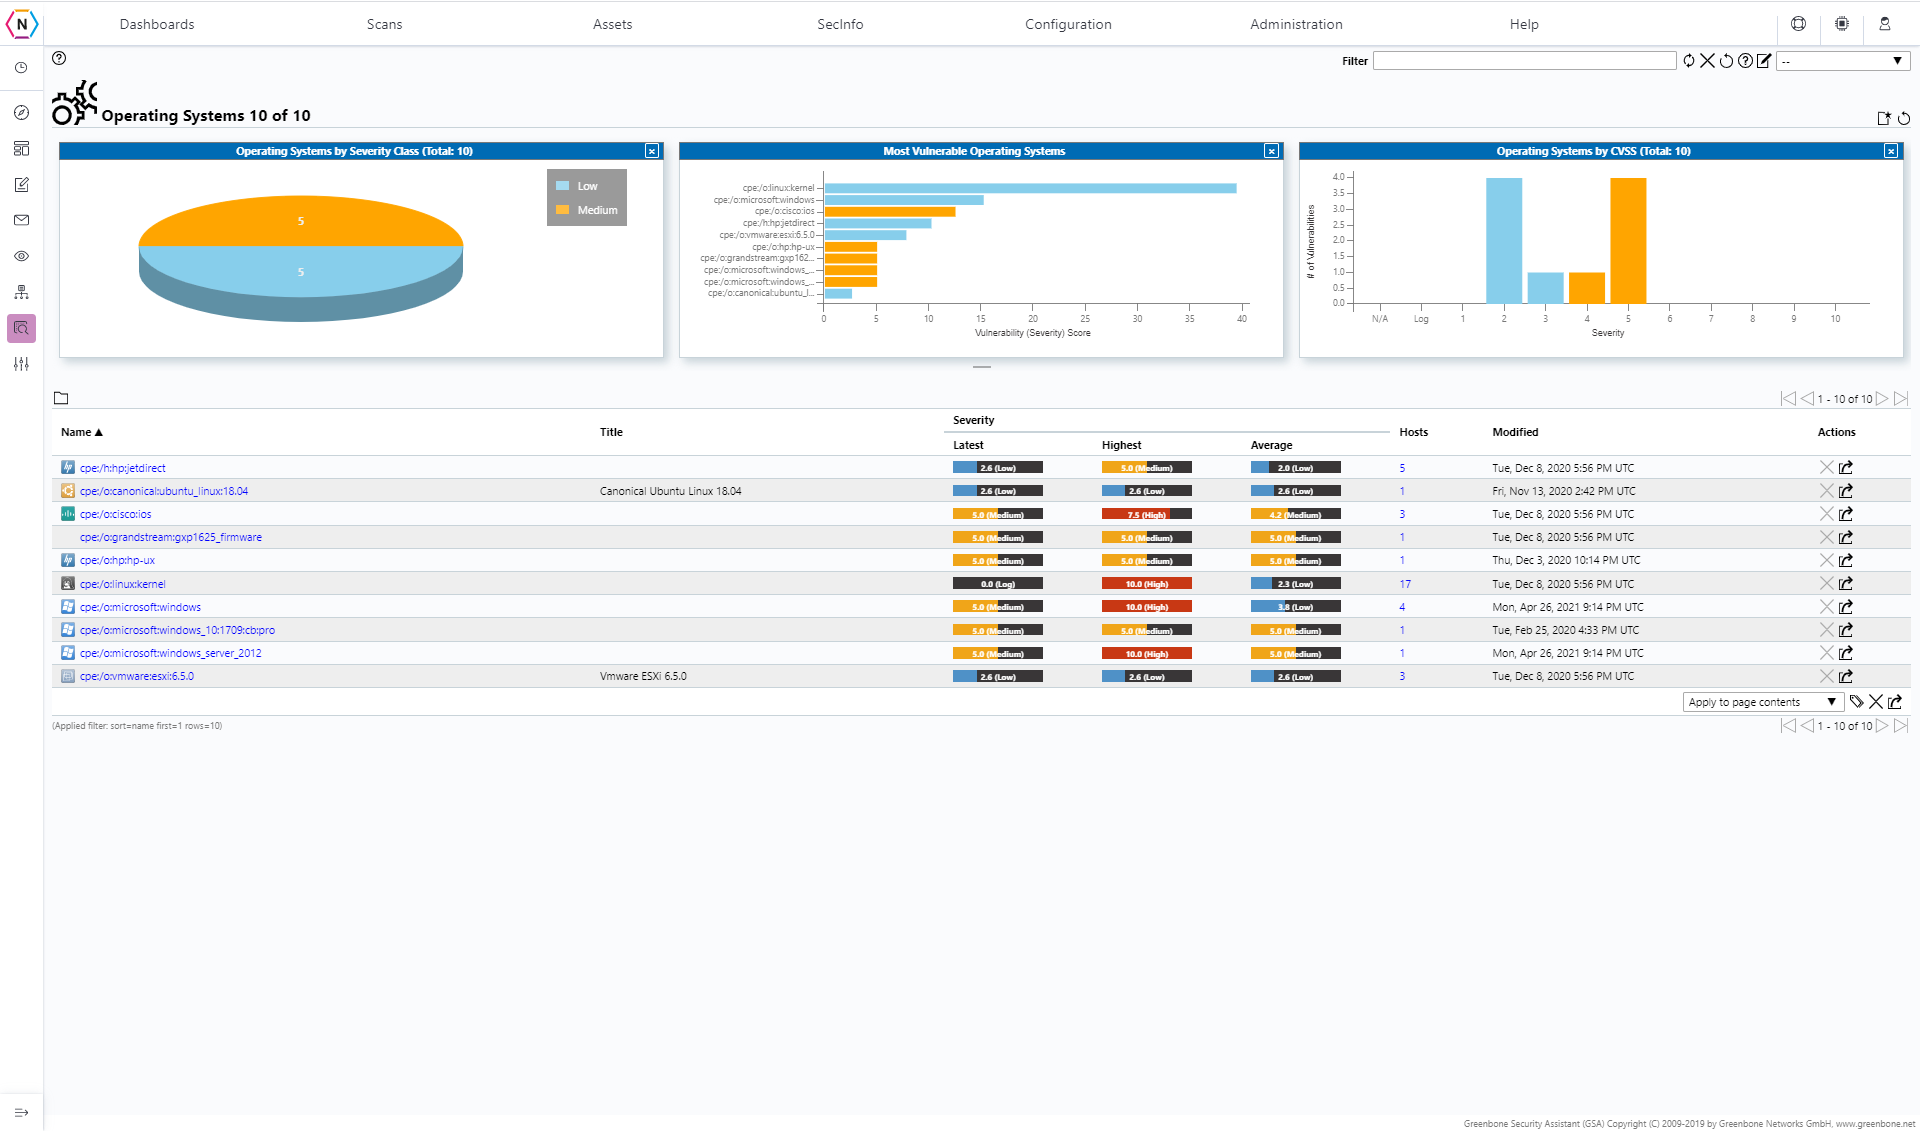Delete the cpe:/o:microsoft:windows row
The height and width of the screenshot is (1131, 1920).
click(x=1826, y=607)
